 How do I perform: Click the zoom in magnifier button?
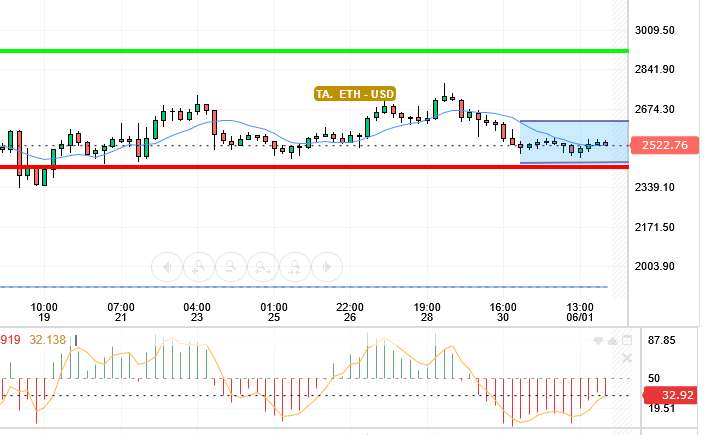[199, 267]
